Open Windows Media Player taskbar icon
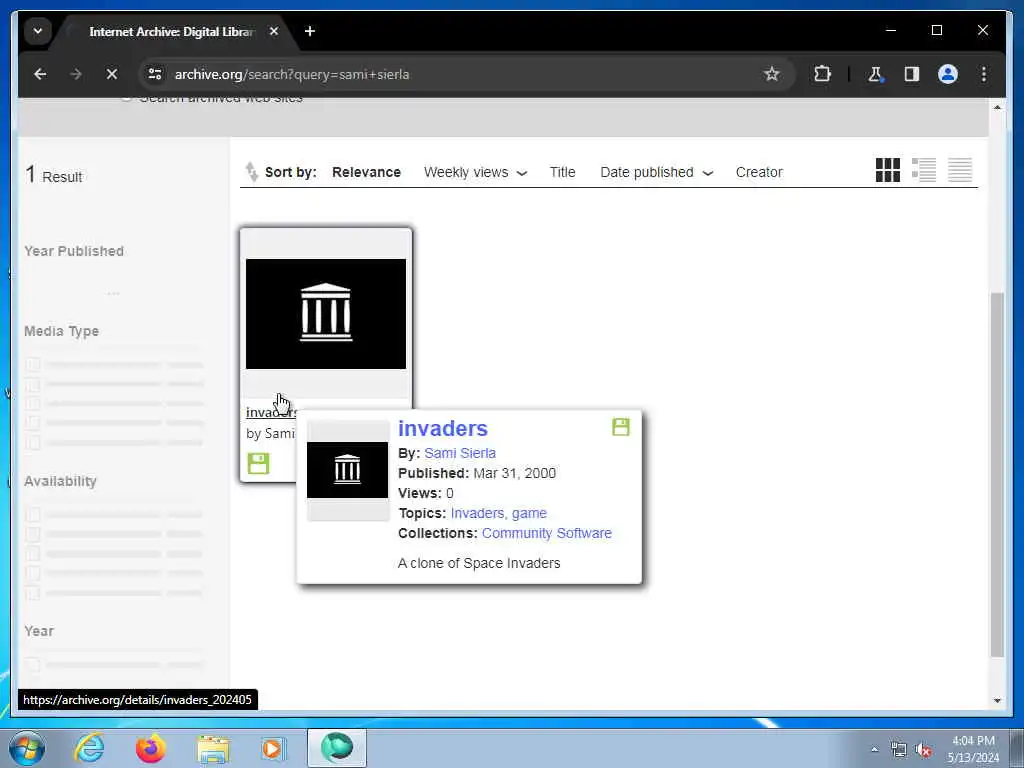 pyautogui.click(x=273, y=748)
